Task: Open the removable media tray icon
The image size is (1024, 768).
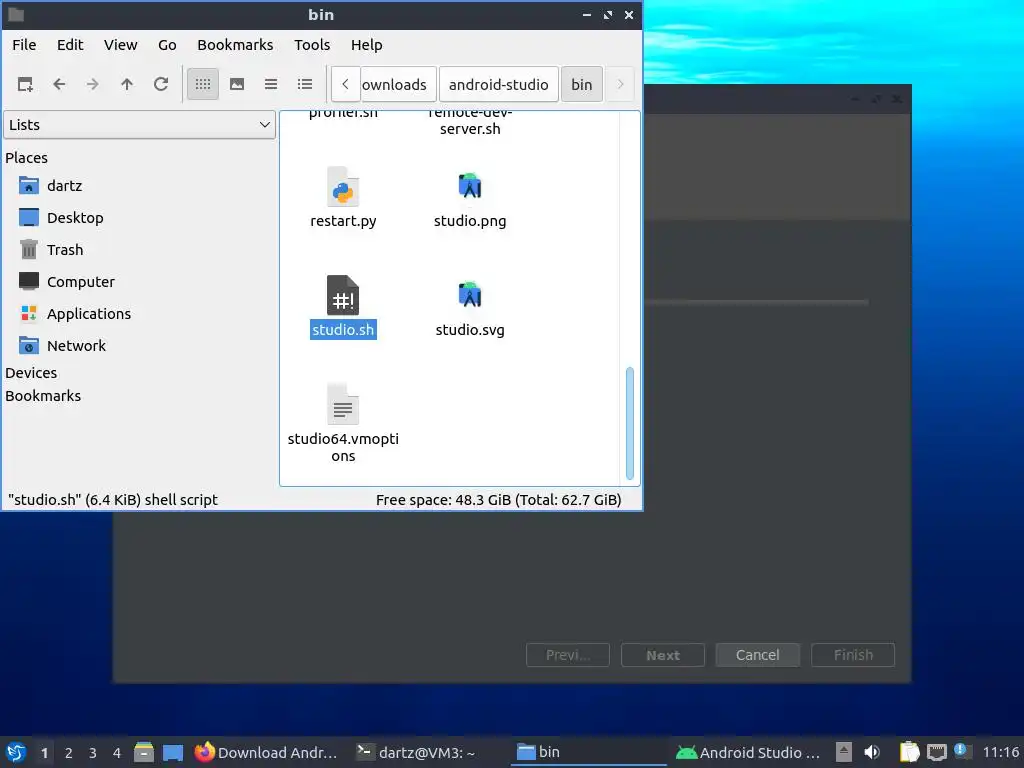Action: (x=844, y=752)
